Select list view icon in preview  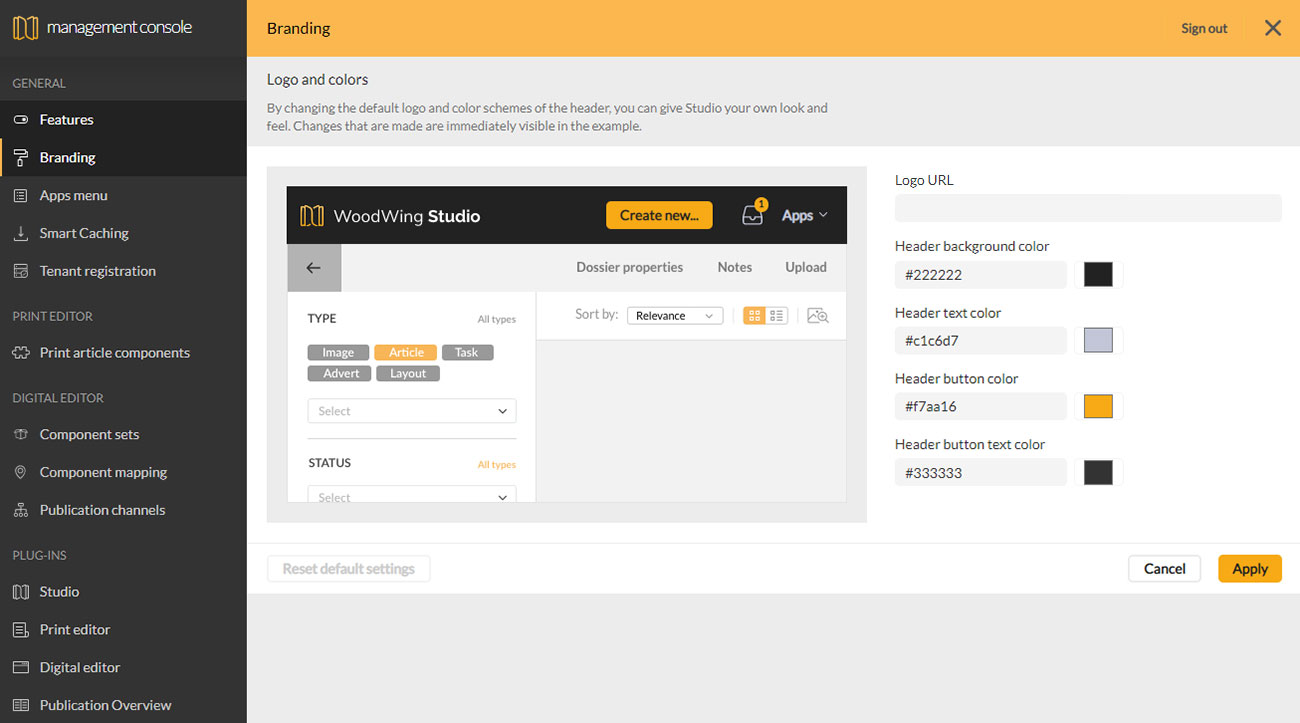pyautogui.click(x=777, y=316)
